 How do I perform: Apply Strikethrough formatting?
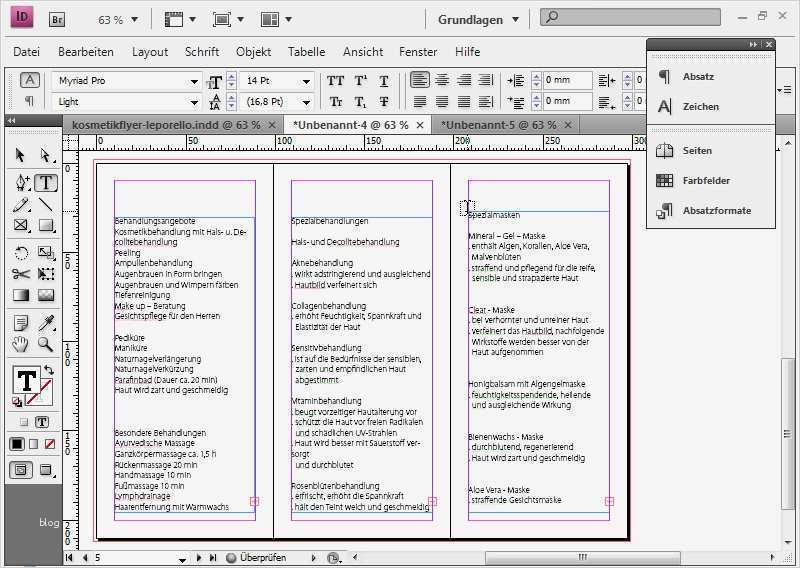coord(384,102)
